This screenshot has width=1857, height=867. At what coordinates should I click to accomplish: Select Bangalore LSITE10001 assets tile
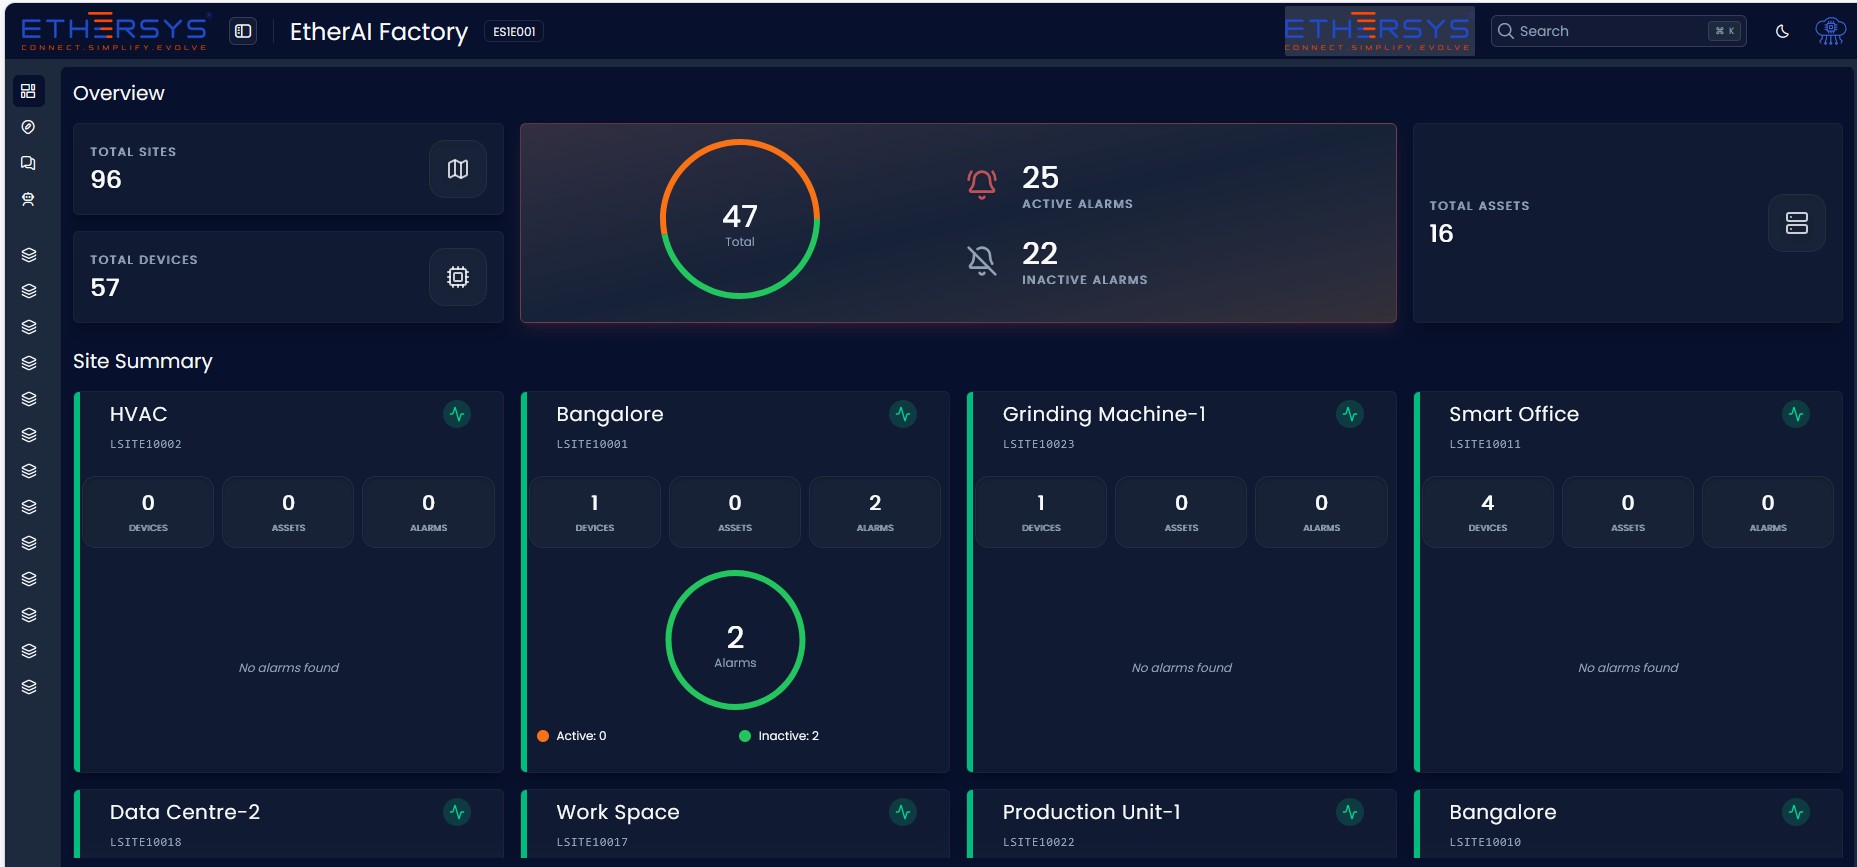[735, 512]
